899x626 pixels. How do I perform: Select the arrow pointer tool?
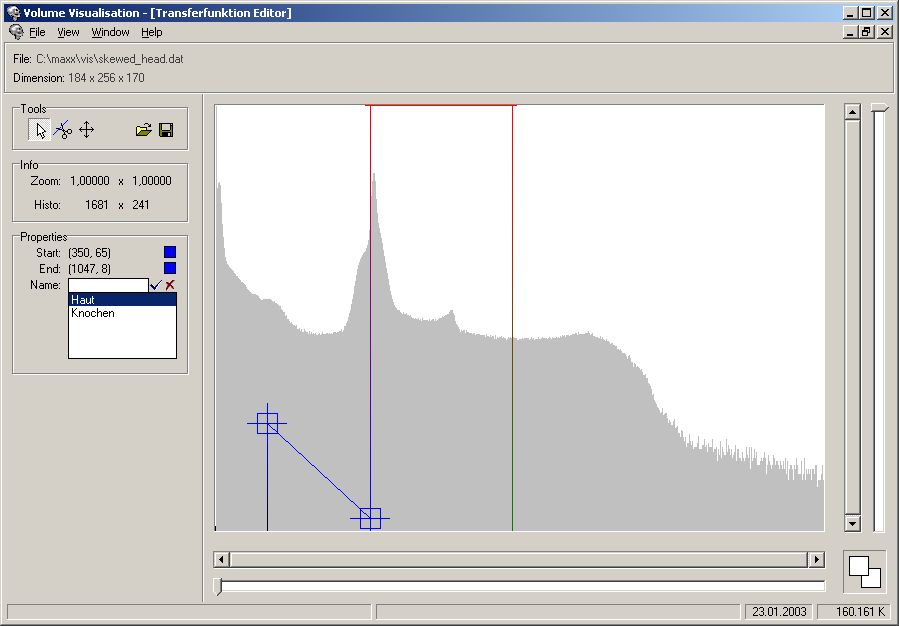pyautogui.click(x=40, y=130)
